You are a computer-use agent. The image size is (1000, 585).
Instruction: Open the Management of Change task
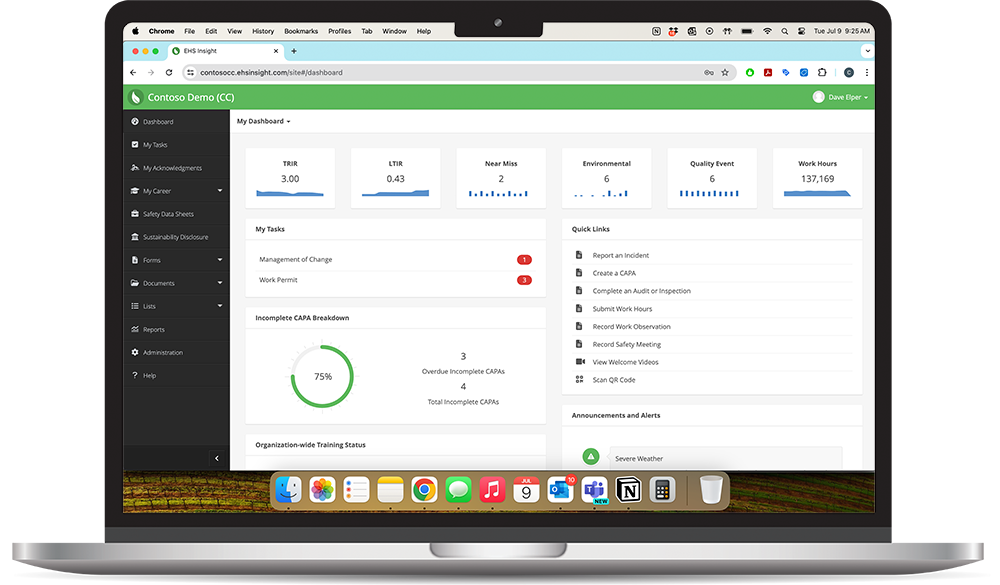point(395,260)
